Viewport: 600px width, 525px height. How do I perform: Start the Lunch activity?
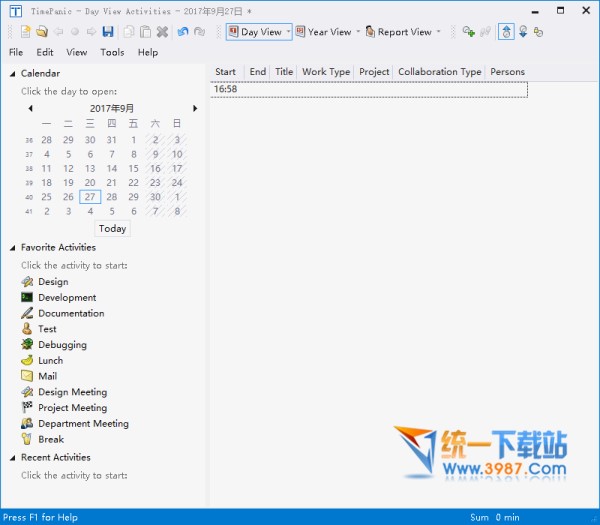click(x=42, y=360)
